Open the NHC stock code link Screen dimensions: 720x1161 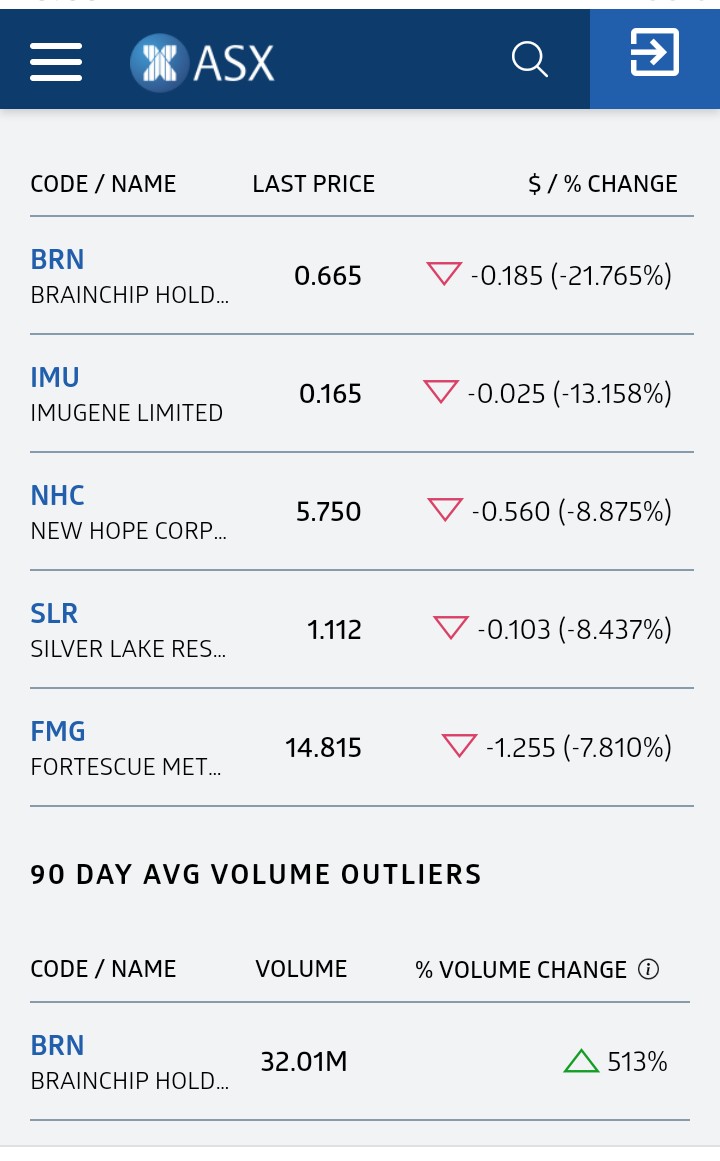coord(57,496)
